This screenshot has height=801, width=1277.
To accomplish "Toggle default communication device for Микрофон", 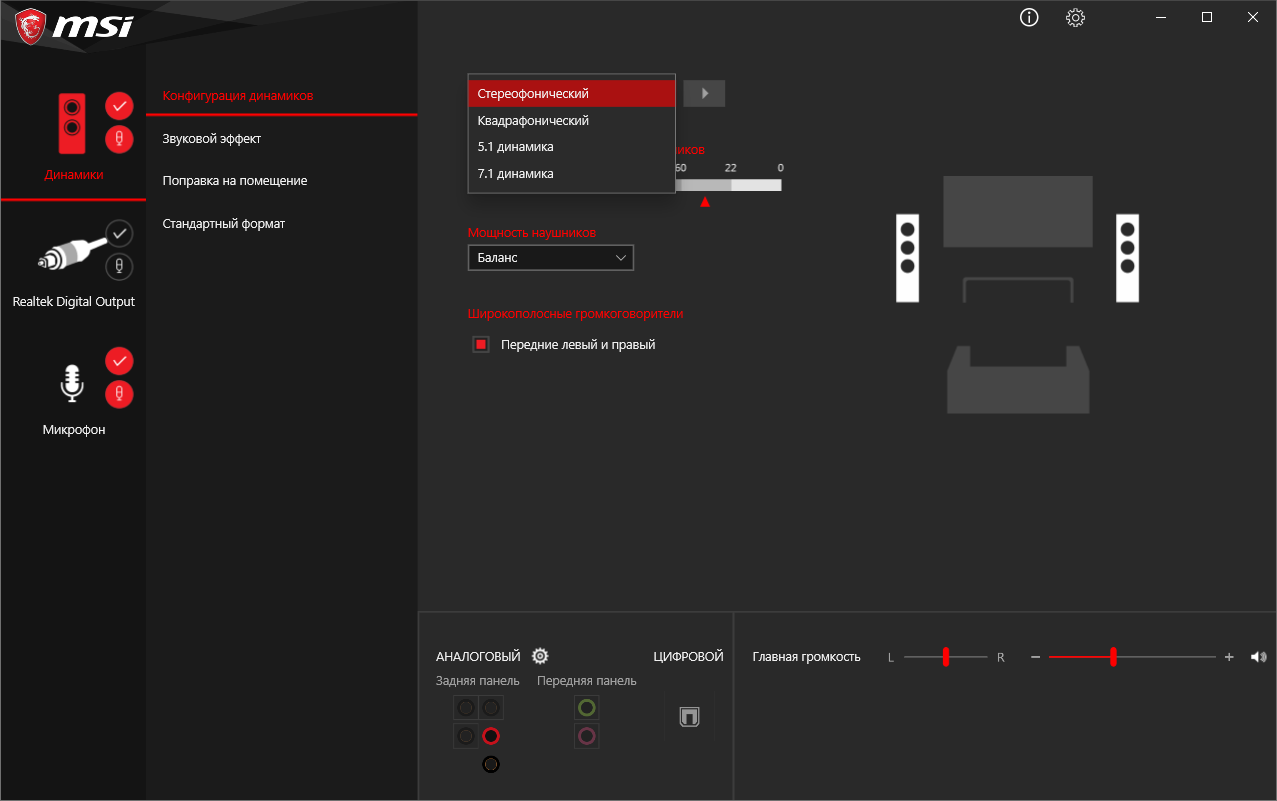I will pyautogui.click(x=119, y=393).
